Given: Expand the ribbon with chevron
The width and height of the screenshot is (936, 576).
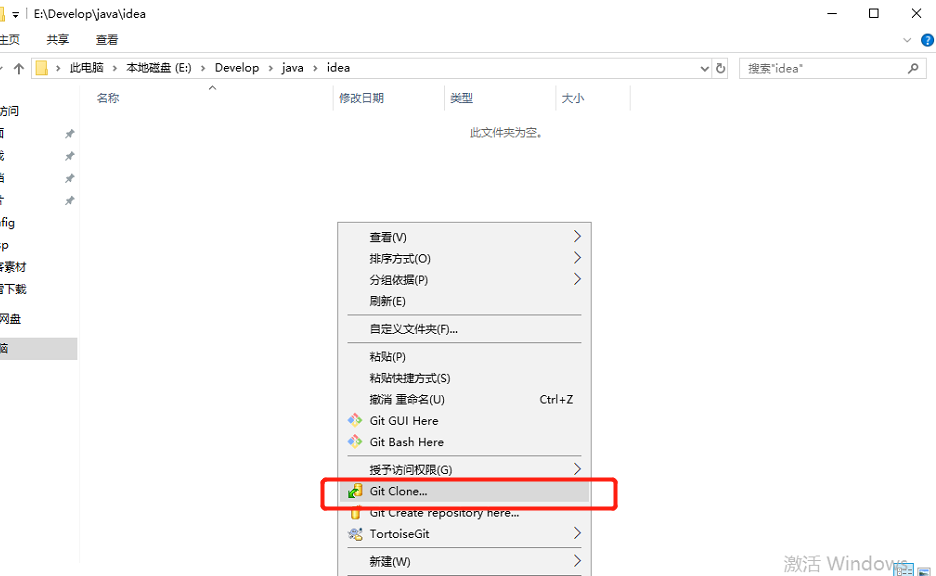Looking at the screenshot, I should (907, 40).
